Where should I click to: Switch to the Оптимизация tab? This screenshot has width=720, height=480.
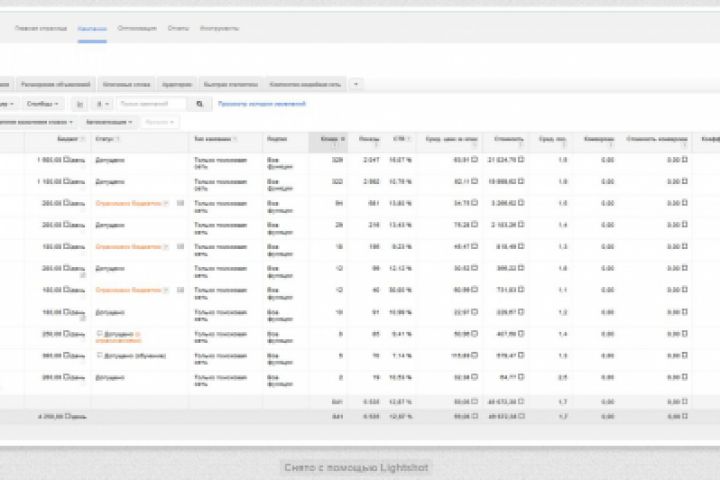[x=137, y=28]
